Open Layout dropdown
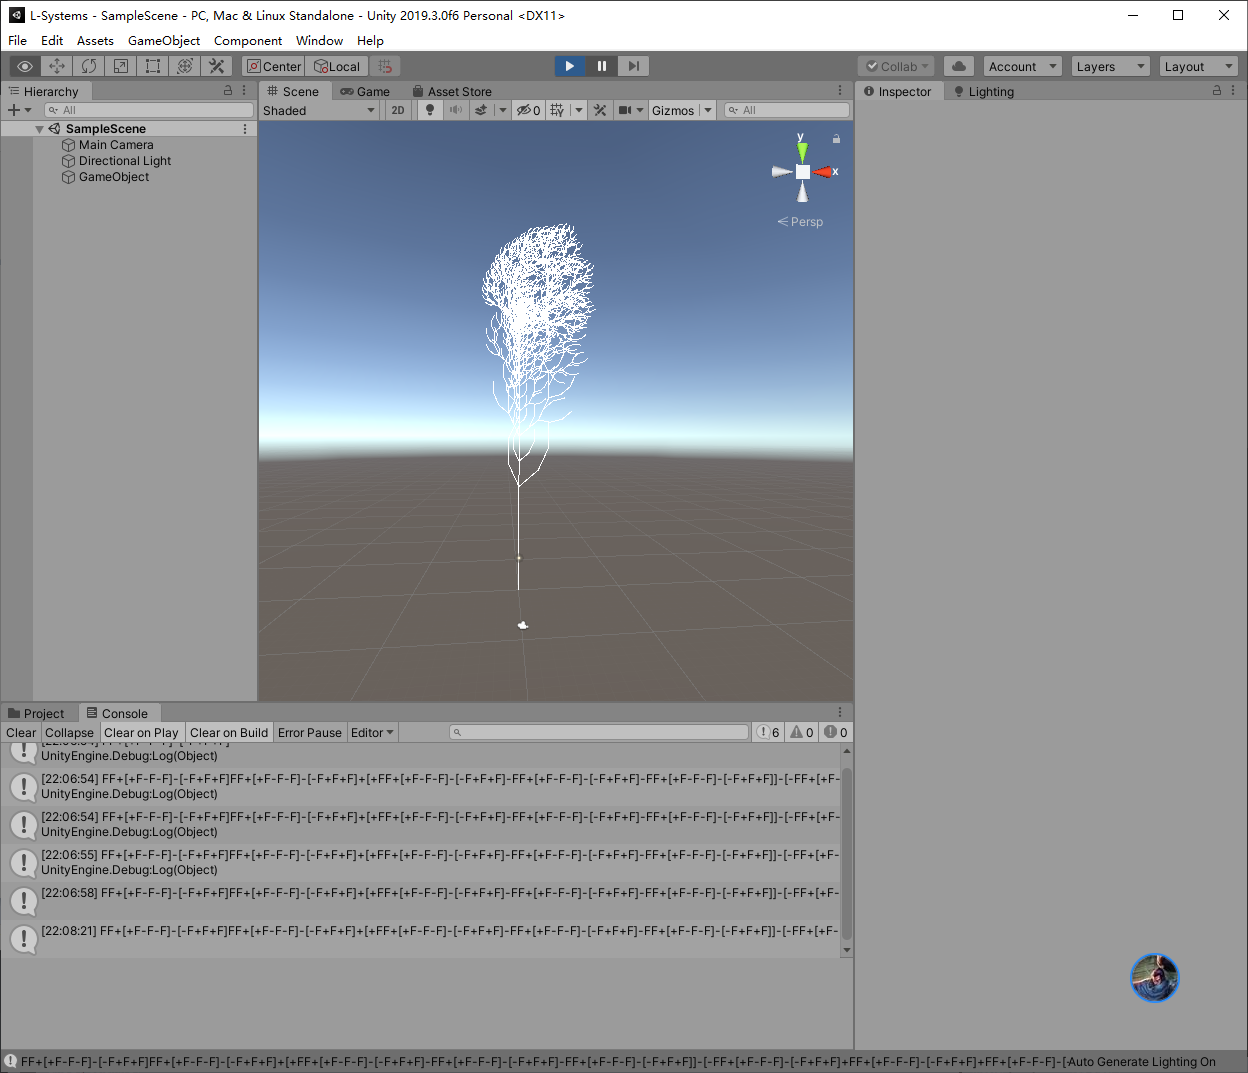The image size is (1248, 1073). click(x=1198, y=66)
